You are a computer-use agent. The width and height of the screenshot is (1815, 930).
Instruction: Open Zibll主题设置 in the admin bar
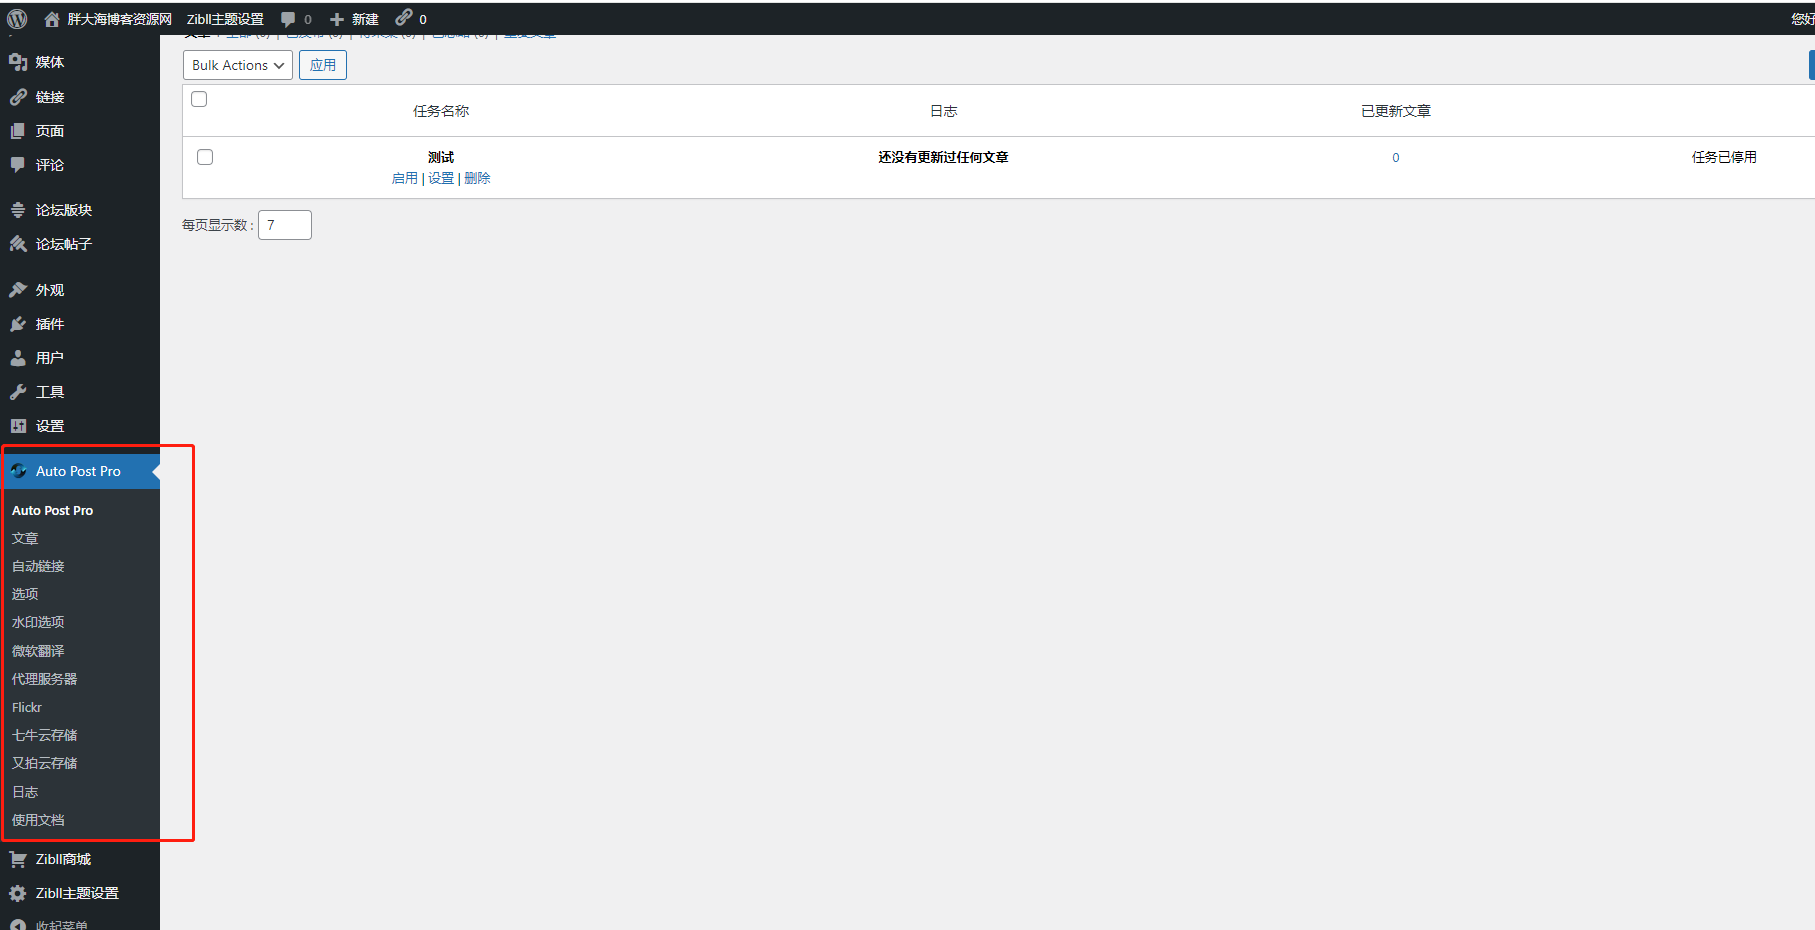pyautogui.click(x=225, y=19)
